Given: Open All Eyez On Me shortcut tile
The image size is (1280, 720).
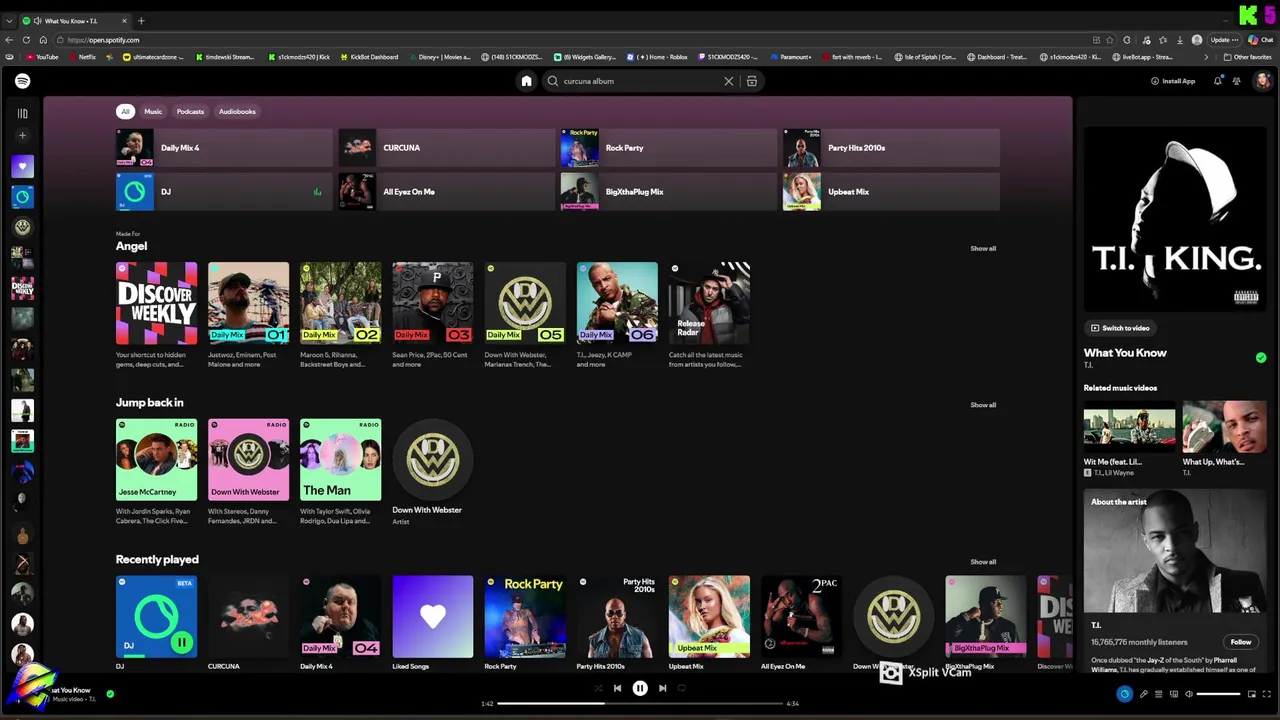Looking at the screenshot, I should click(x=447, y=192).
